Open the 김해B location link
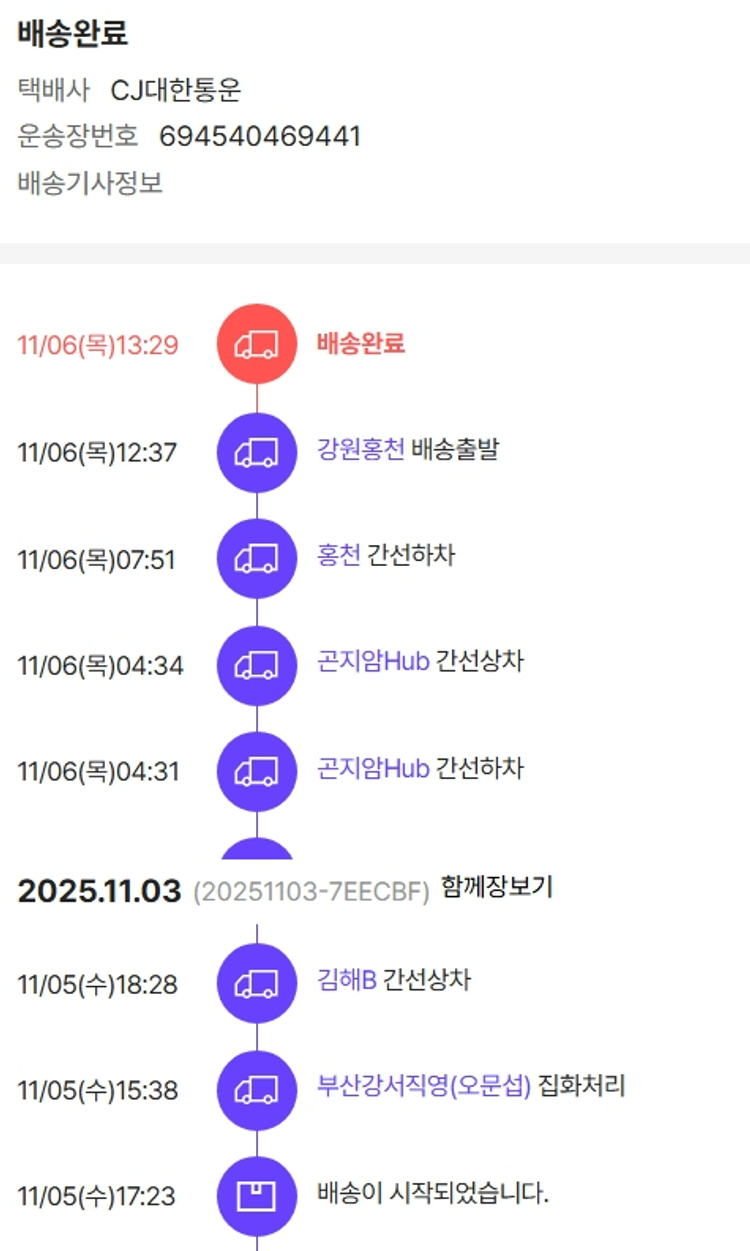The width and height of the screenshot is (750, 1251). coord(346,981)
